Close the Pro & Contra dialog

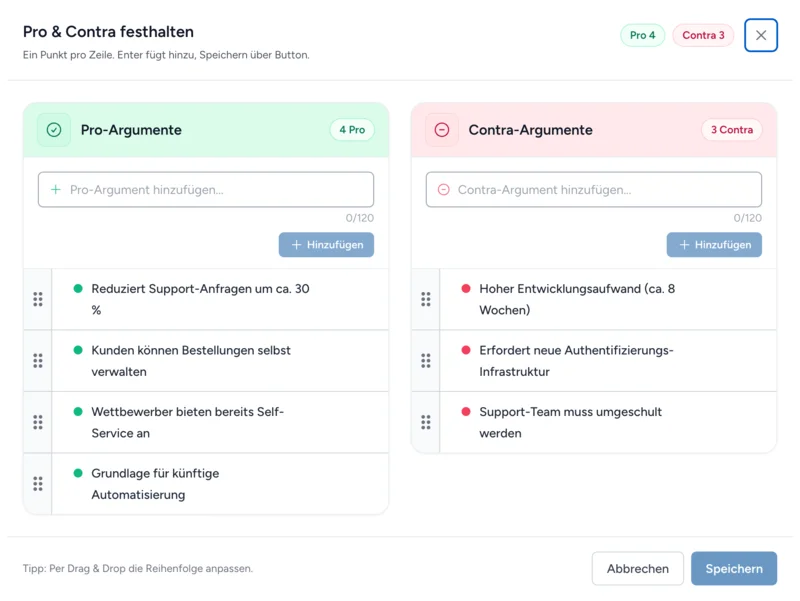[761, 36]
